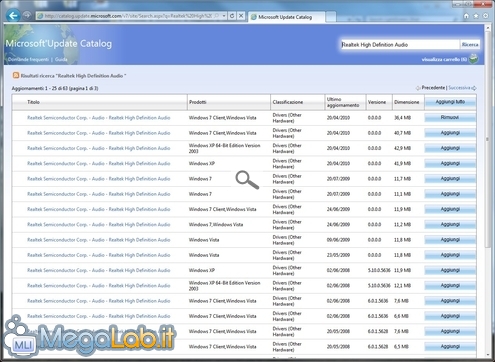The height and width of the screenshot is (362, 495).
Task: Open the Realtek driver link for Windows XP 41,9 MB
Action: [99, 163]
